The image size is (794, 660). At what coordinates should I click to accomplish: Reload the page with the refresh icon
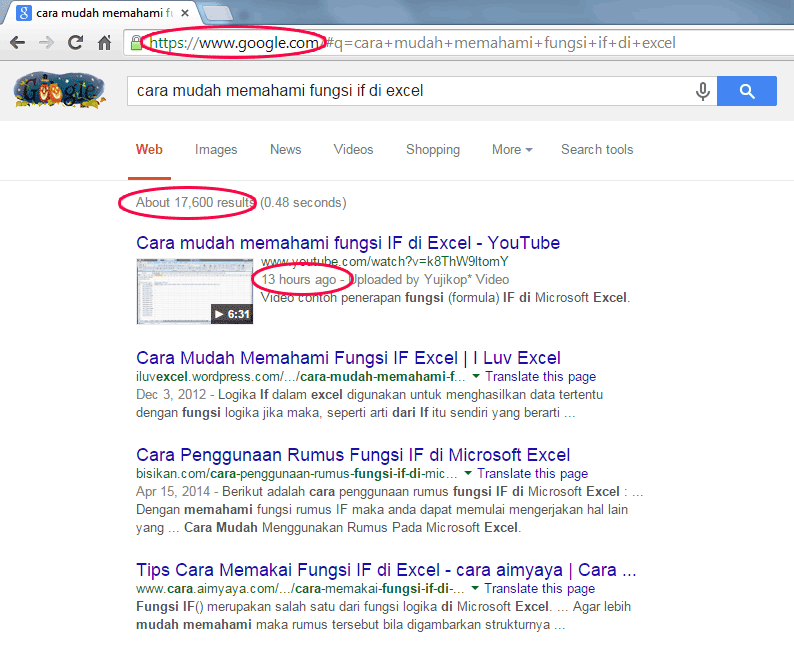pyautogui.click(x=75, y=43)
